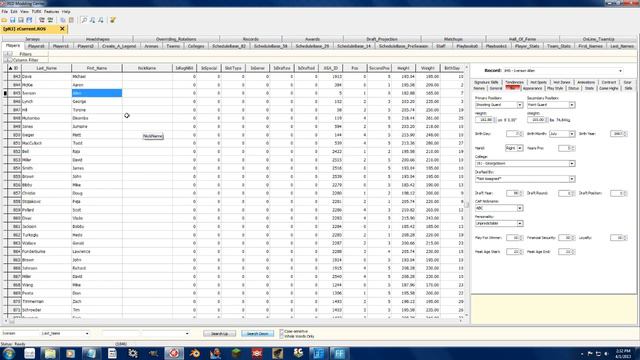
Task: Switch to the Jerseys tab
Action: [33, 39]
